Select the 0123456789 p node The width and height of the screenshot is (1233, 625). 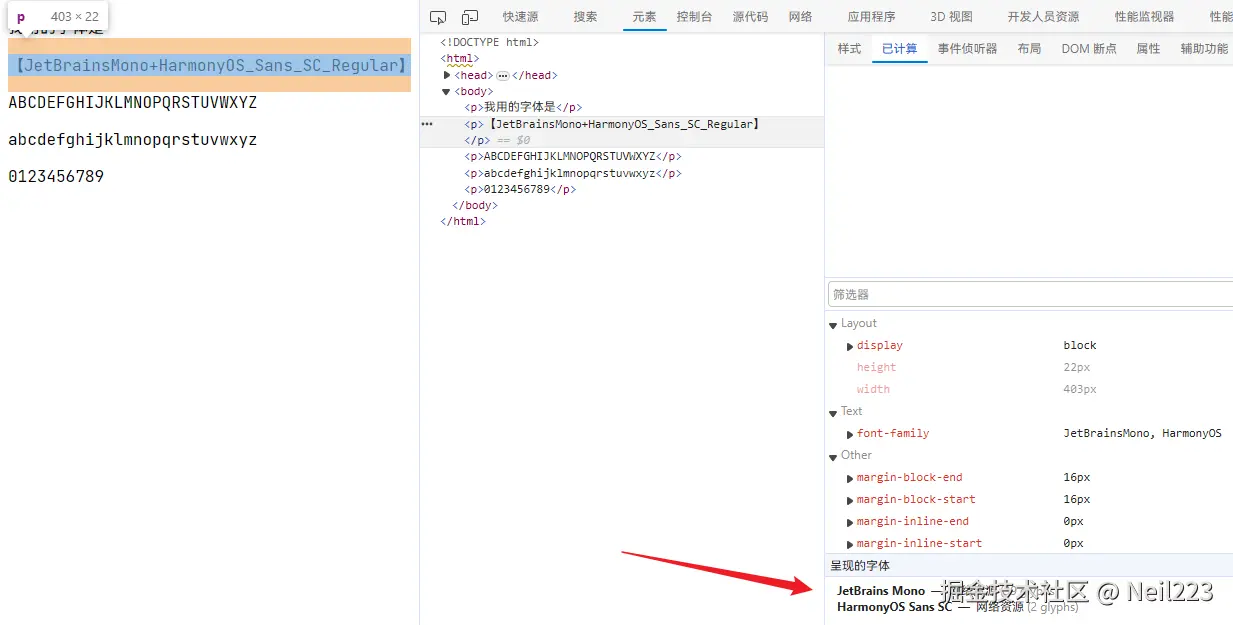coord(520,189)
